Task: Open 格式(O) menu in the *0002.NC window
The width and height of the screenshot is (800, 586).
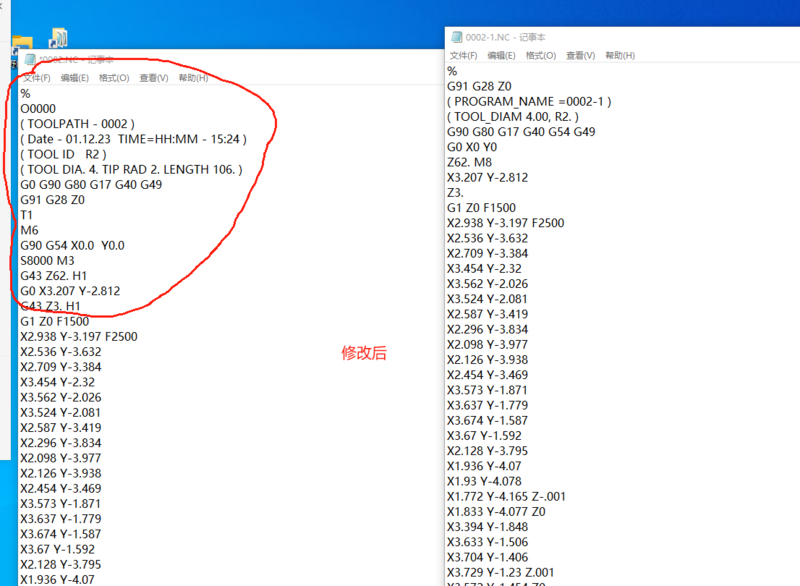Action: [x=114, y=78]
